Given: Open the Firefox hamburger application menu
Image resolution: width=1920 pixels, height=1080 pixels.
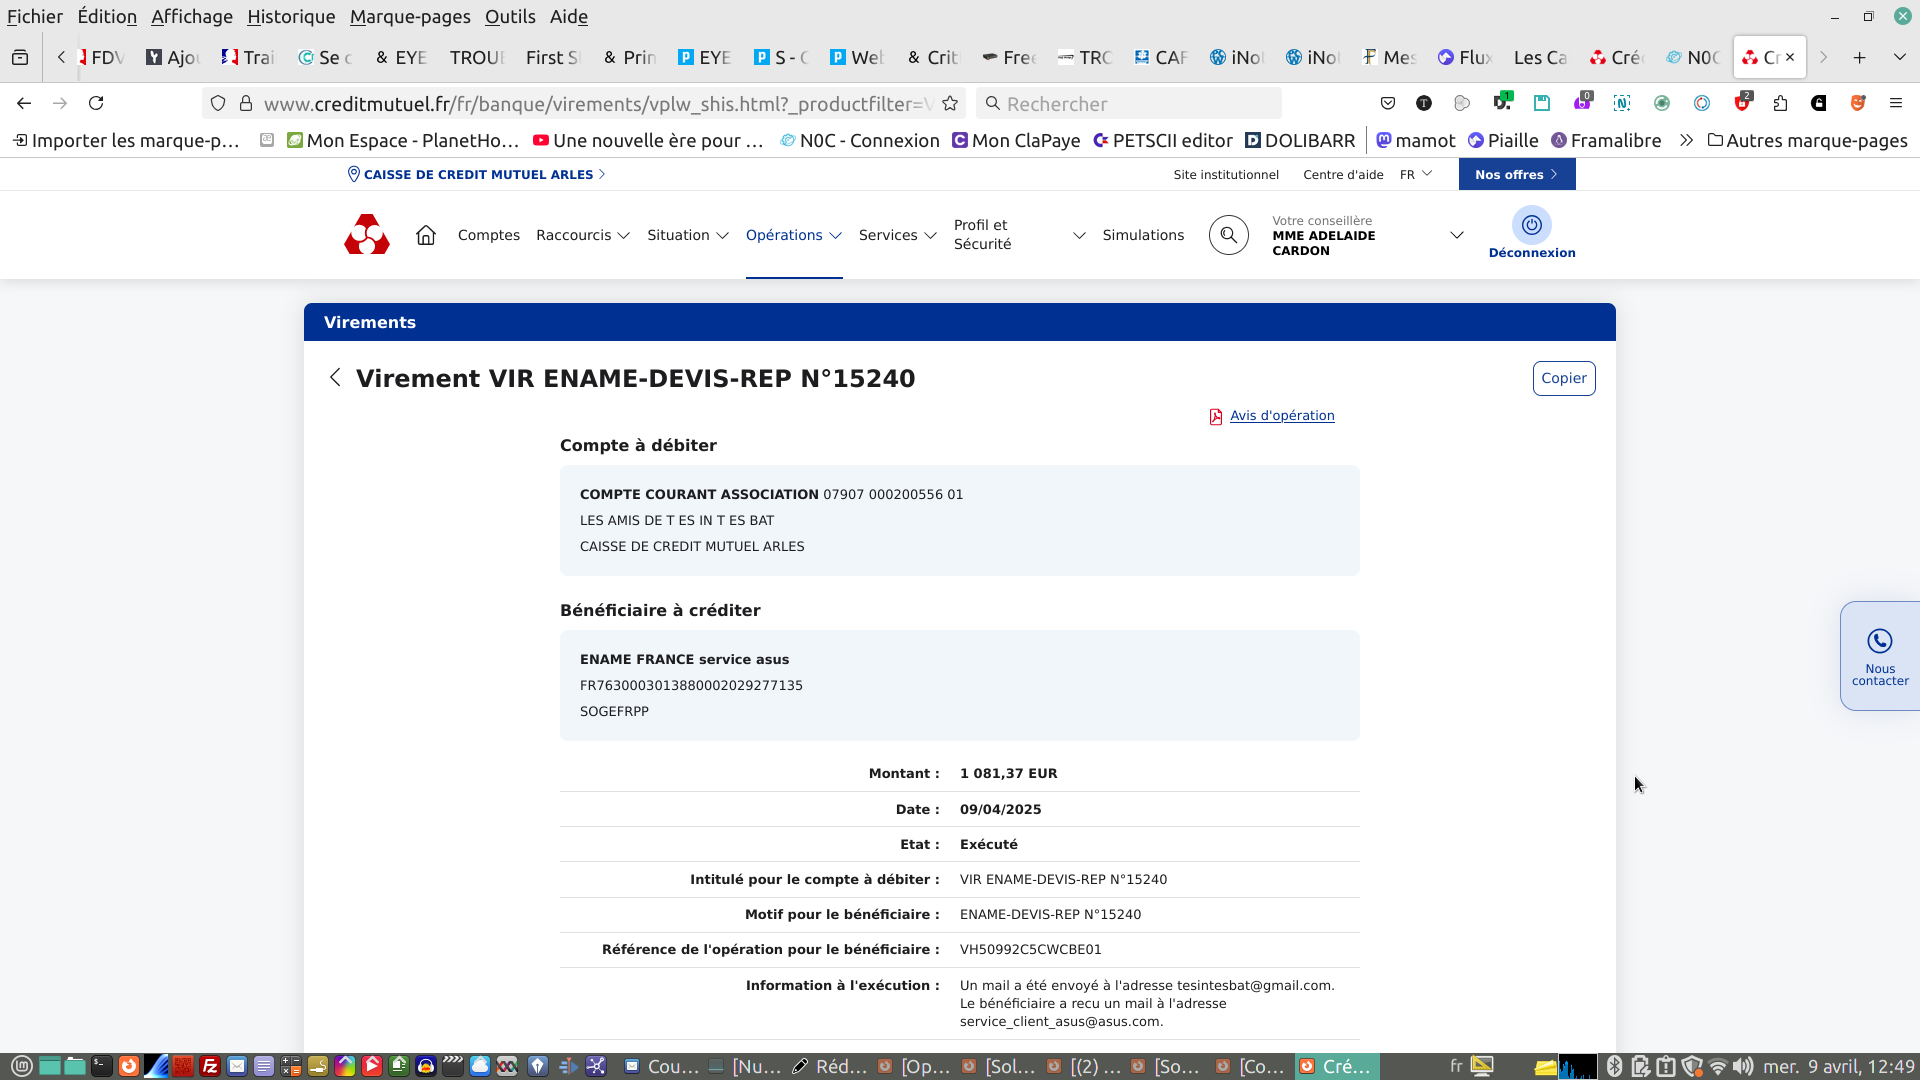Looking at the screenshot, I should 1895,104.
